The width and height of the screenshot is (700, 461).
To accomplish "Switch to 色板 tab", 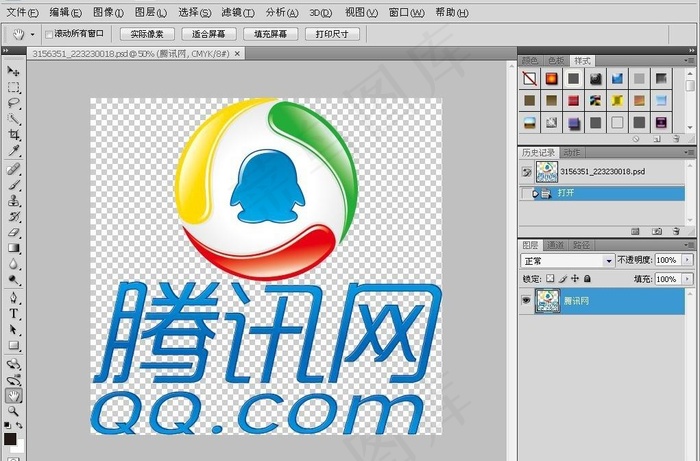I will tap(556, 61).
